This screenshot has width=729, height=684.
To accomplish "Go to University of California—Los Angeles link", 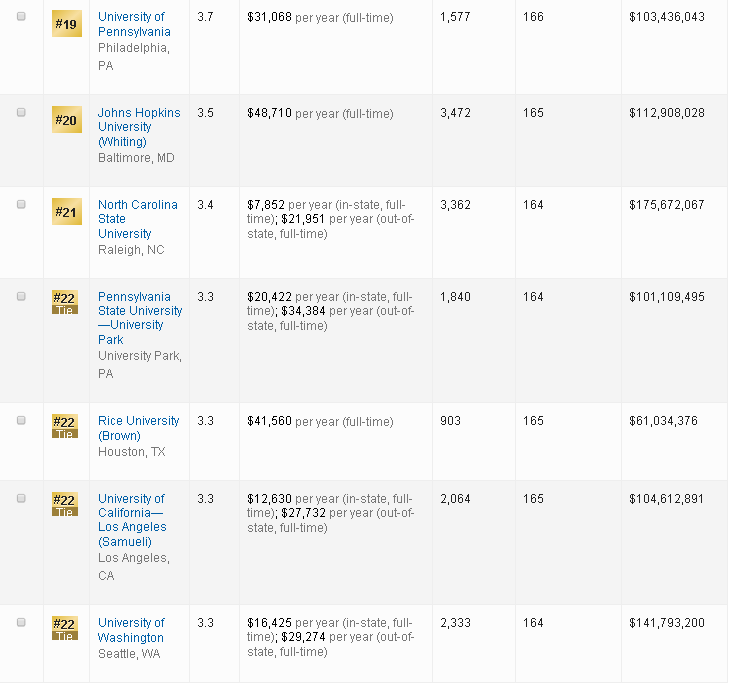I will pos(132,520).
